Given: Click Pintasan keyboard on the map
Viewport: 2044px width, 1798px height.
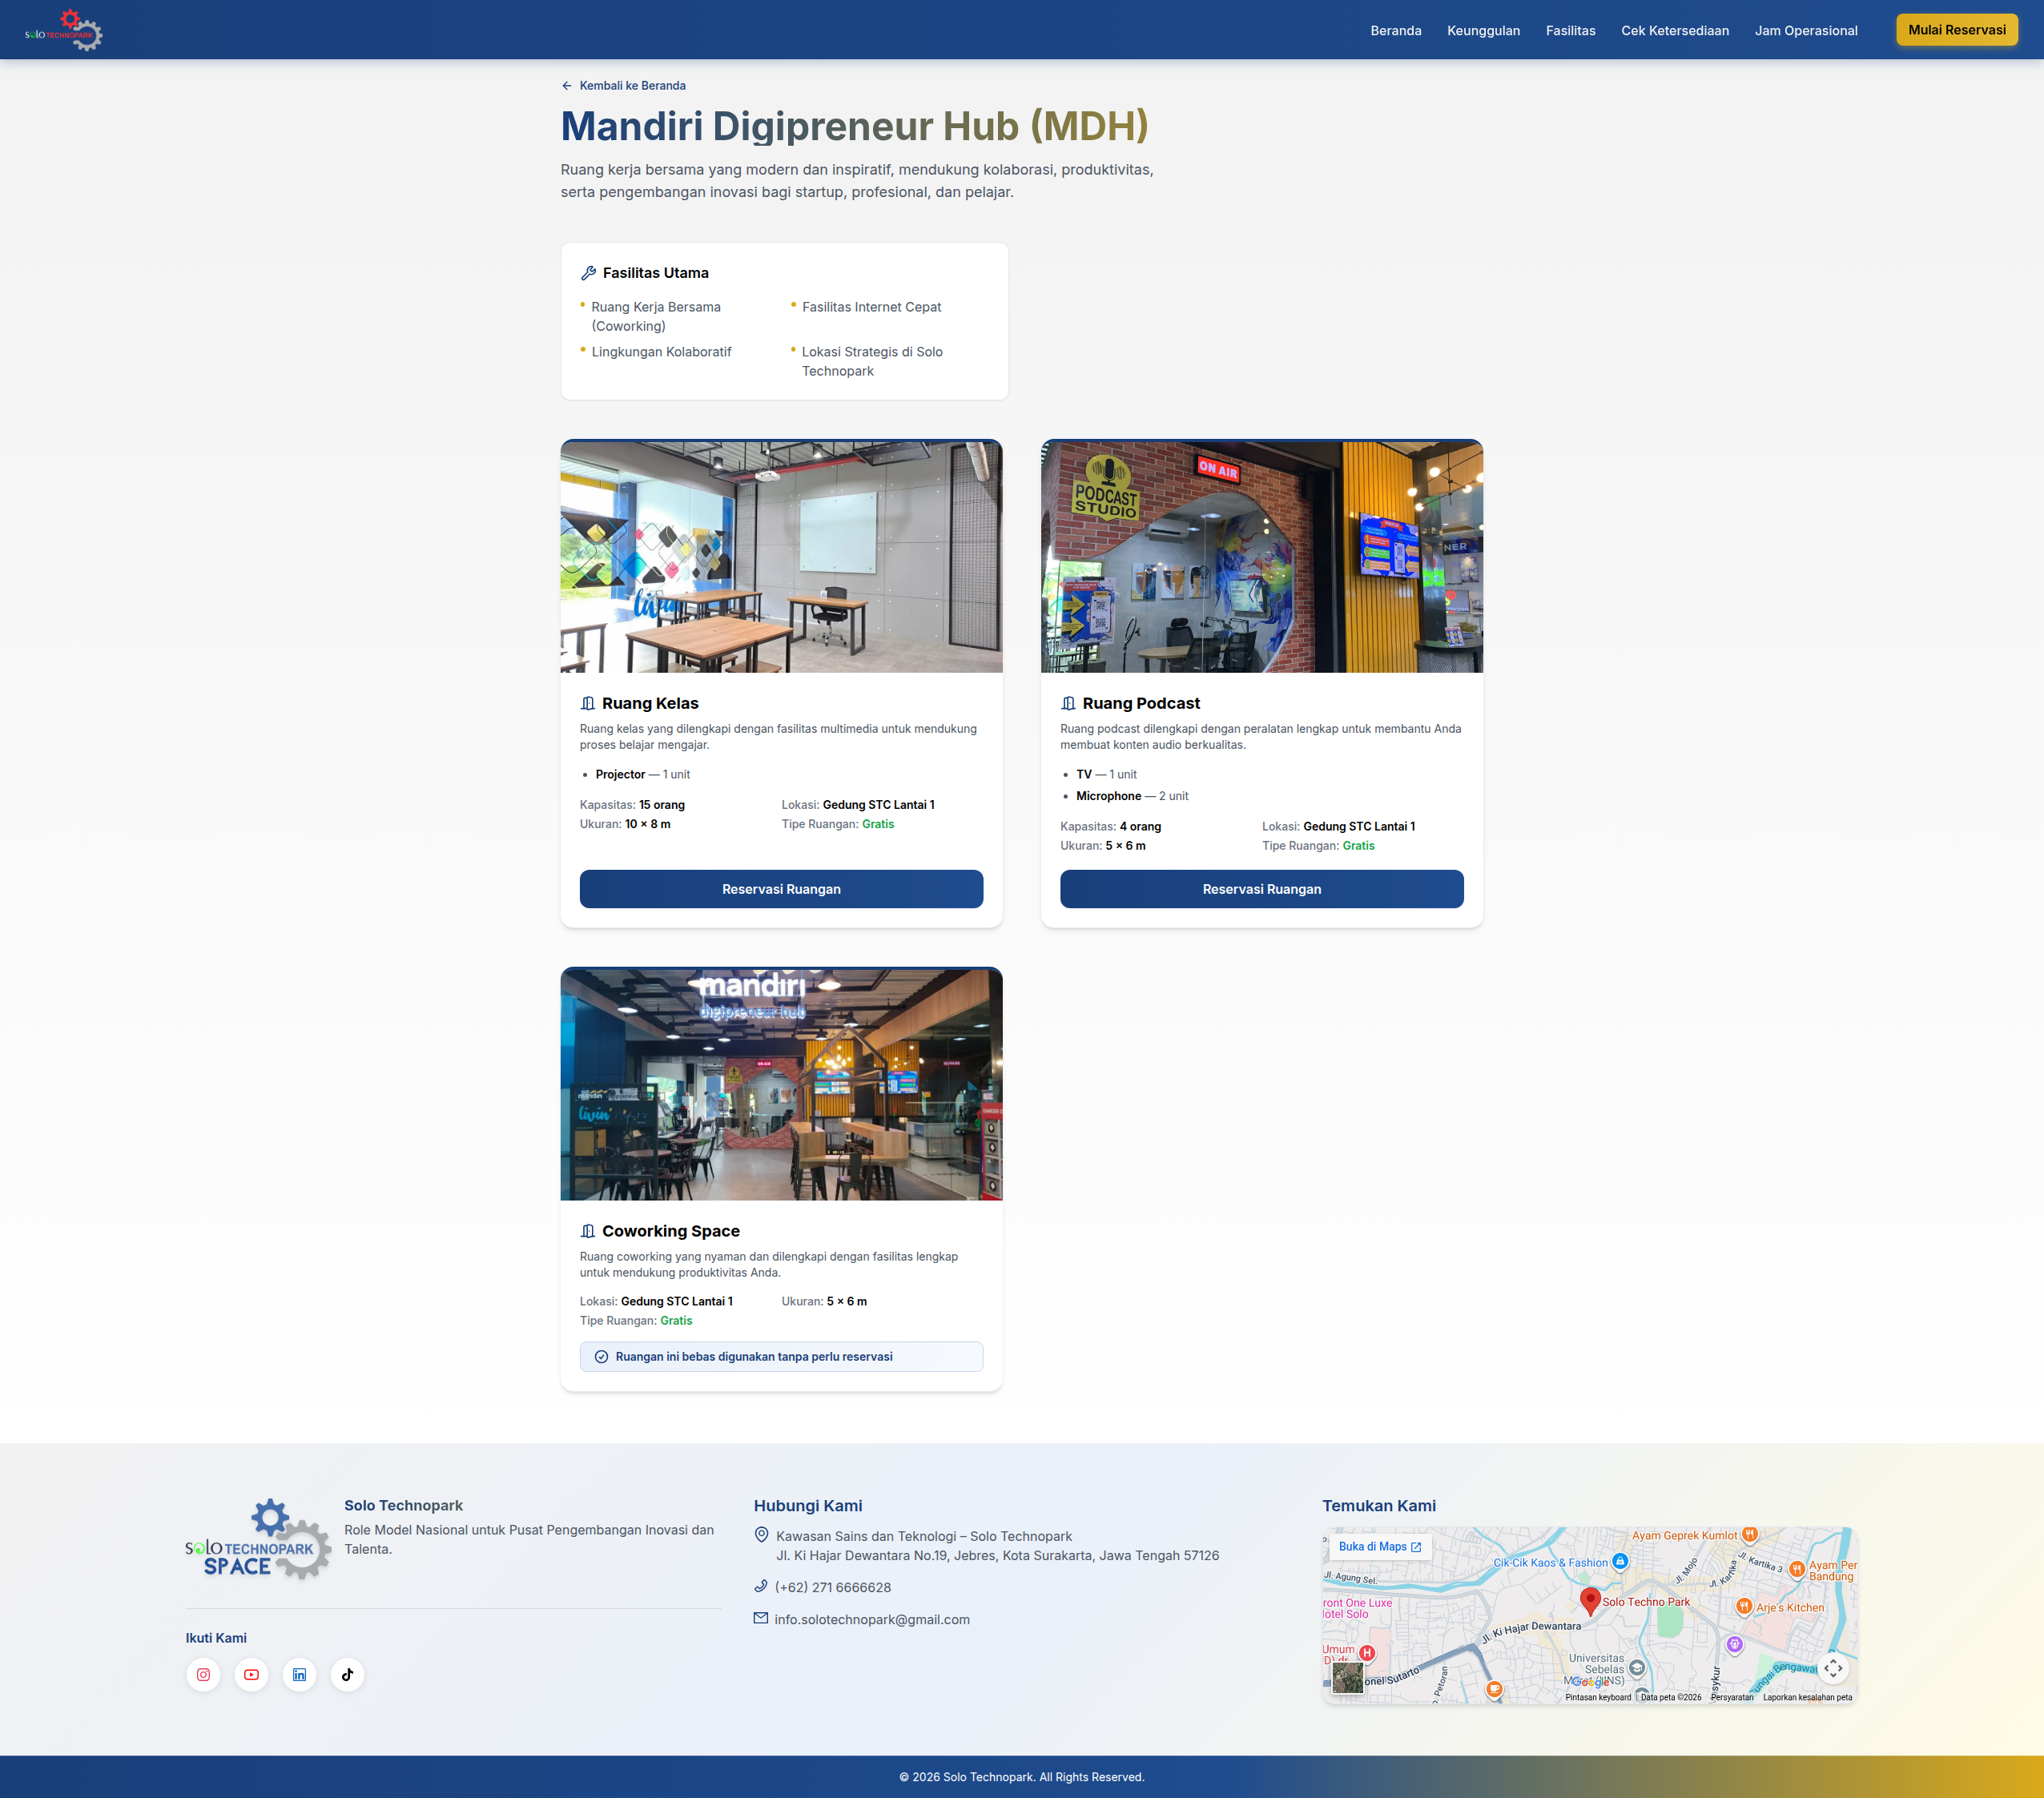Looking at the screenshot, I should (x=1597, y=1697).
